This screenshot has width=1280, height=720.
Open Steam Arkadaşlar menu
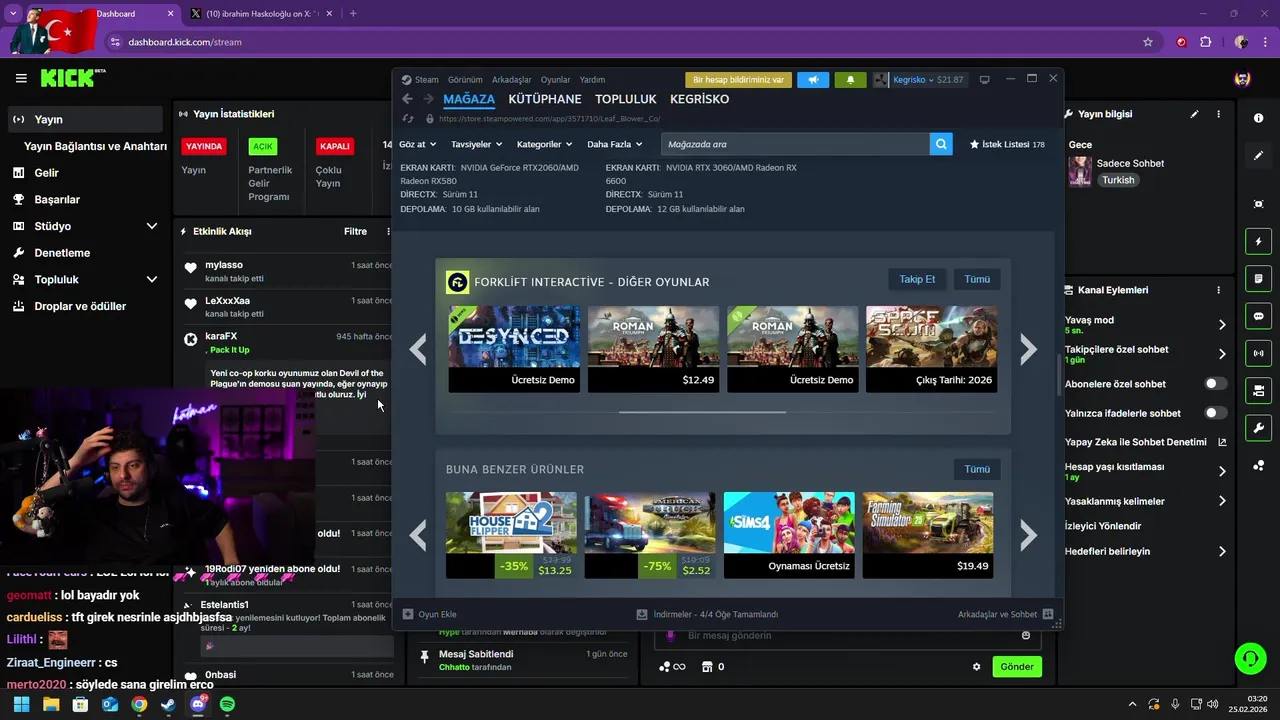[x=512, y=80]
